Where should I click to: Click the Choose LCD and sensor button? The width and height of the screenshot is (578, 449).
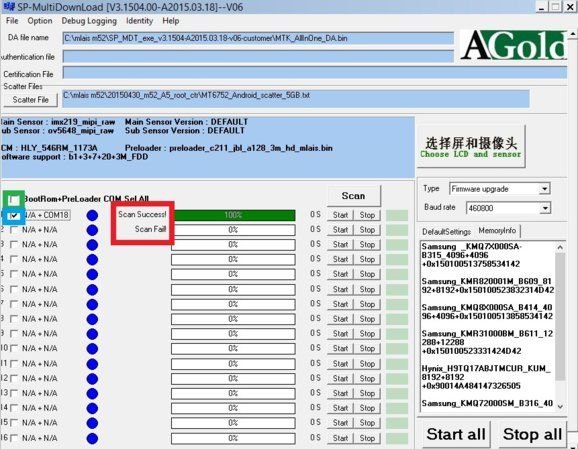[x=471, y=147]
